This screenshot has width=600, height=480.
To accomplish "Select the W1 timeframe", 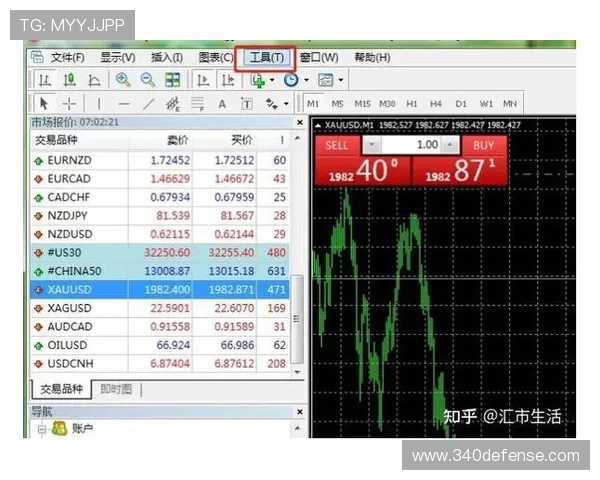I will point(486,104).
